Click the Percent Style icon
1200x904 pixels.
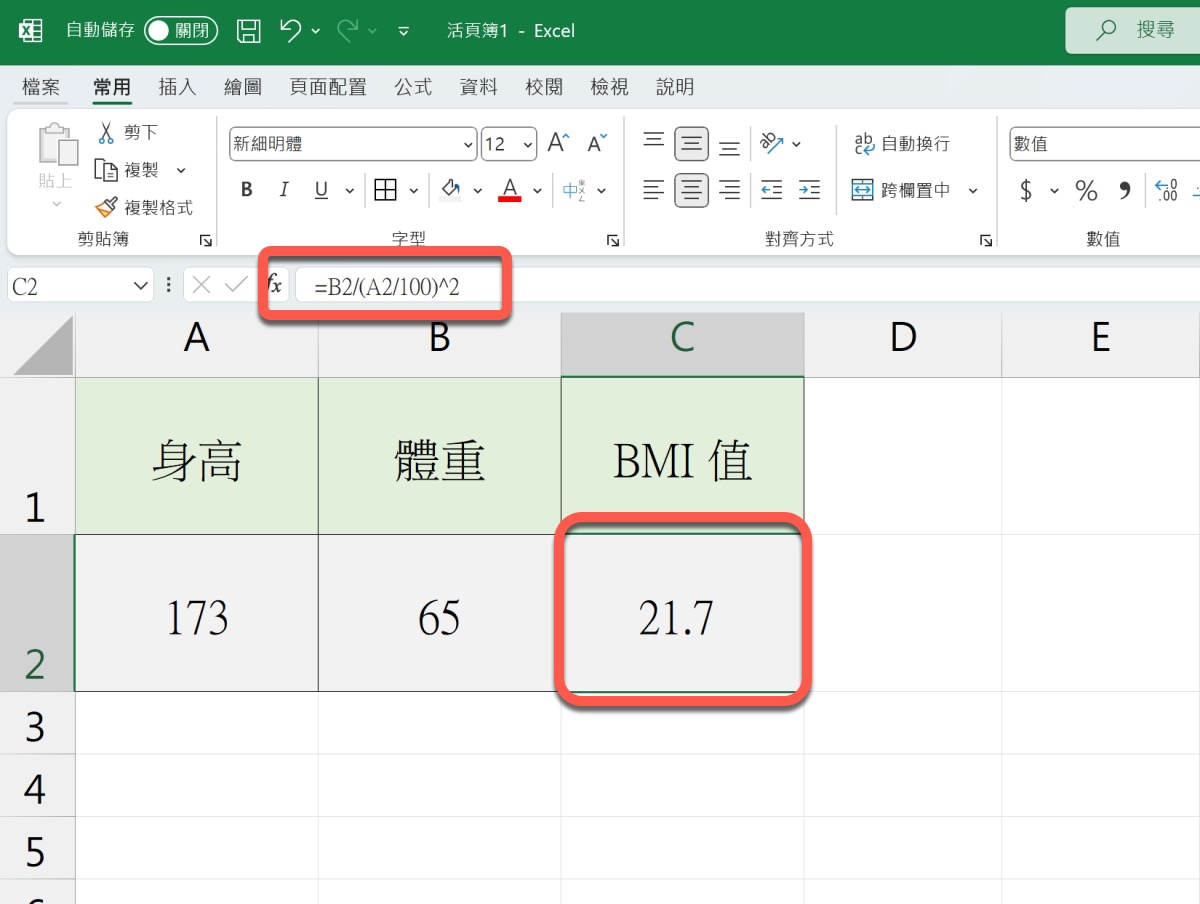[1086, 190]
